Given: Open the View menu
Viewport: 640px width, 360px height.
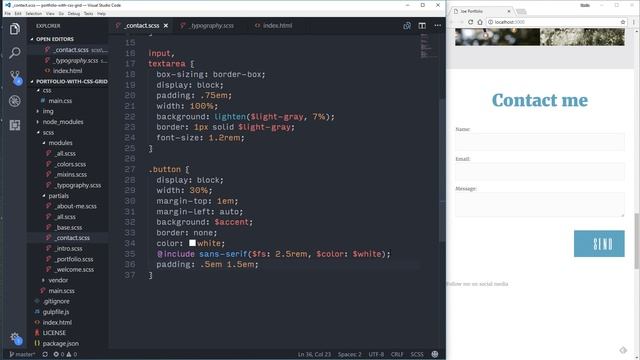Looking at the screenshot, I should pyautogui.click(x=50, y=13).
